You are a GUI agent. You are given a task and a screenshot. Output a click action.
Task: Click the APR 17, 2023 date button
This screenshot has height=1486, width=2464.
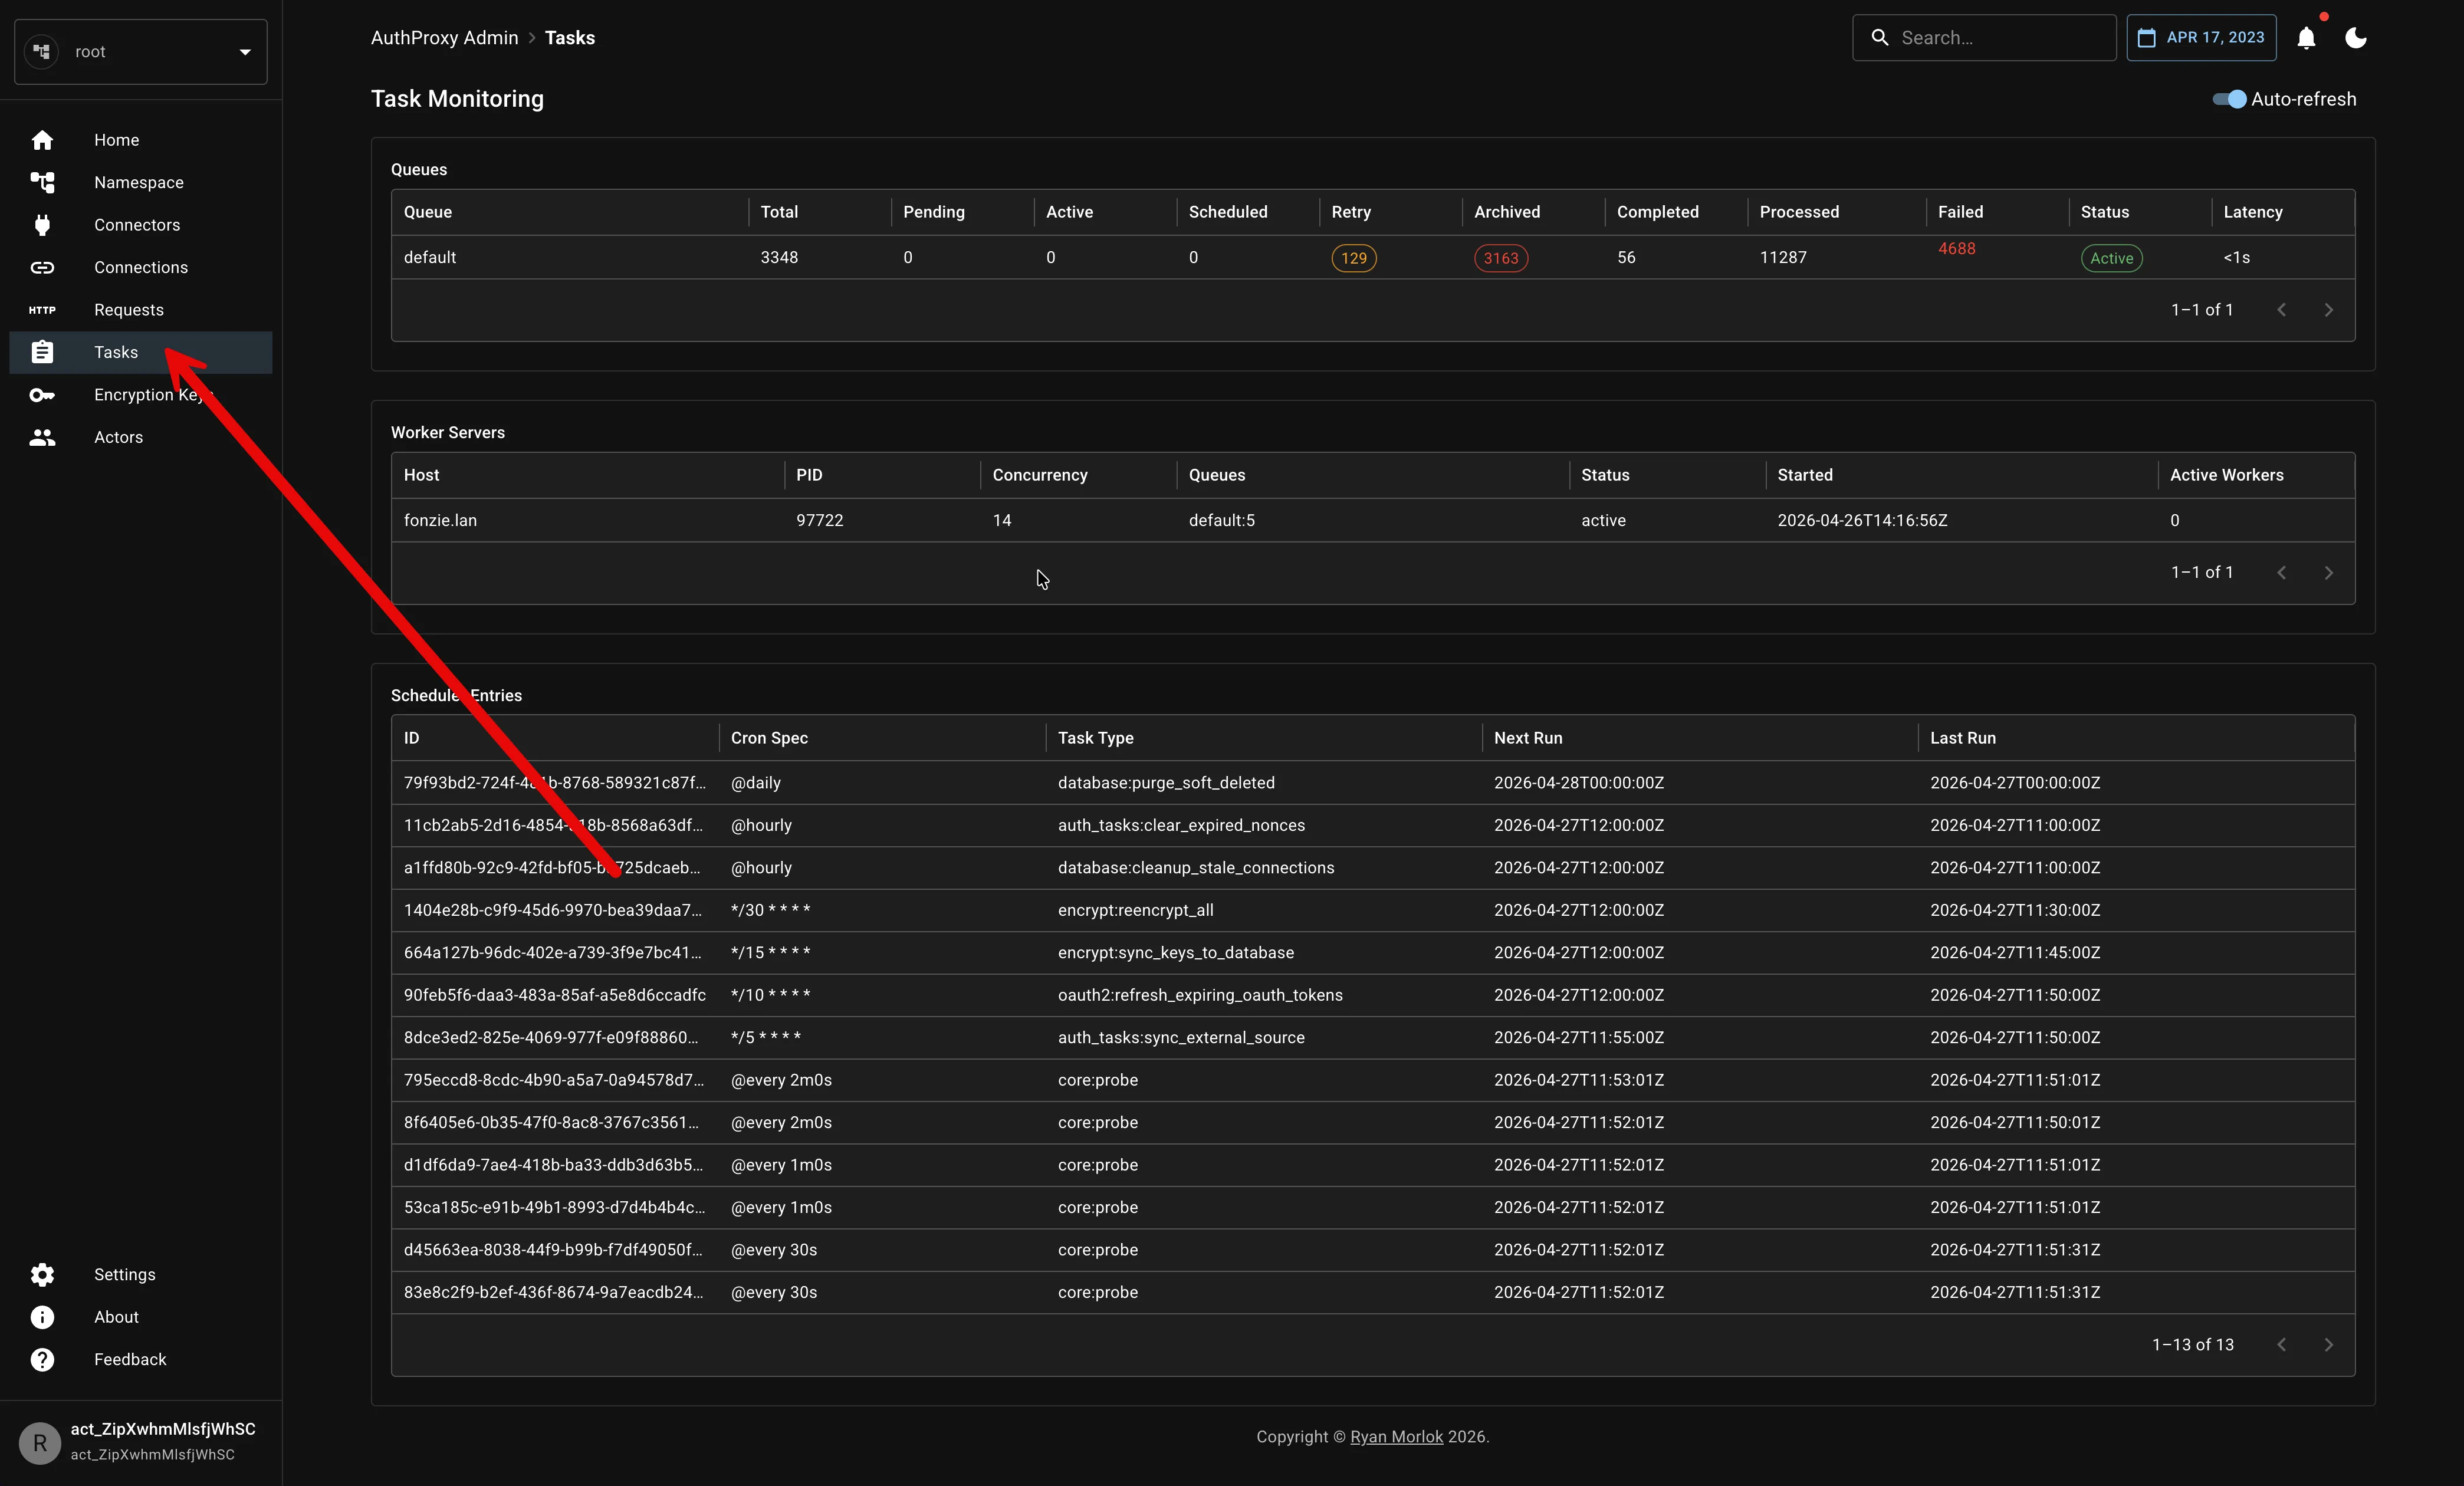click(x=2201, y=38)
